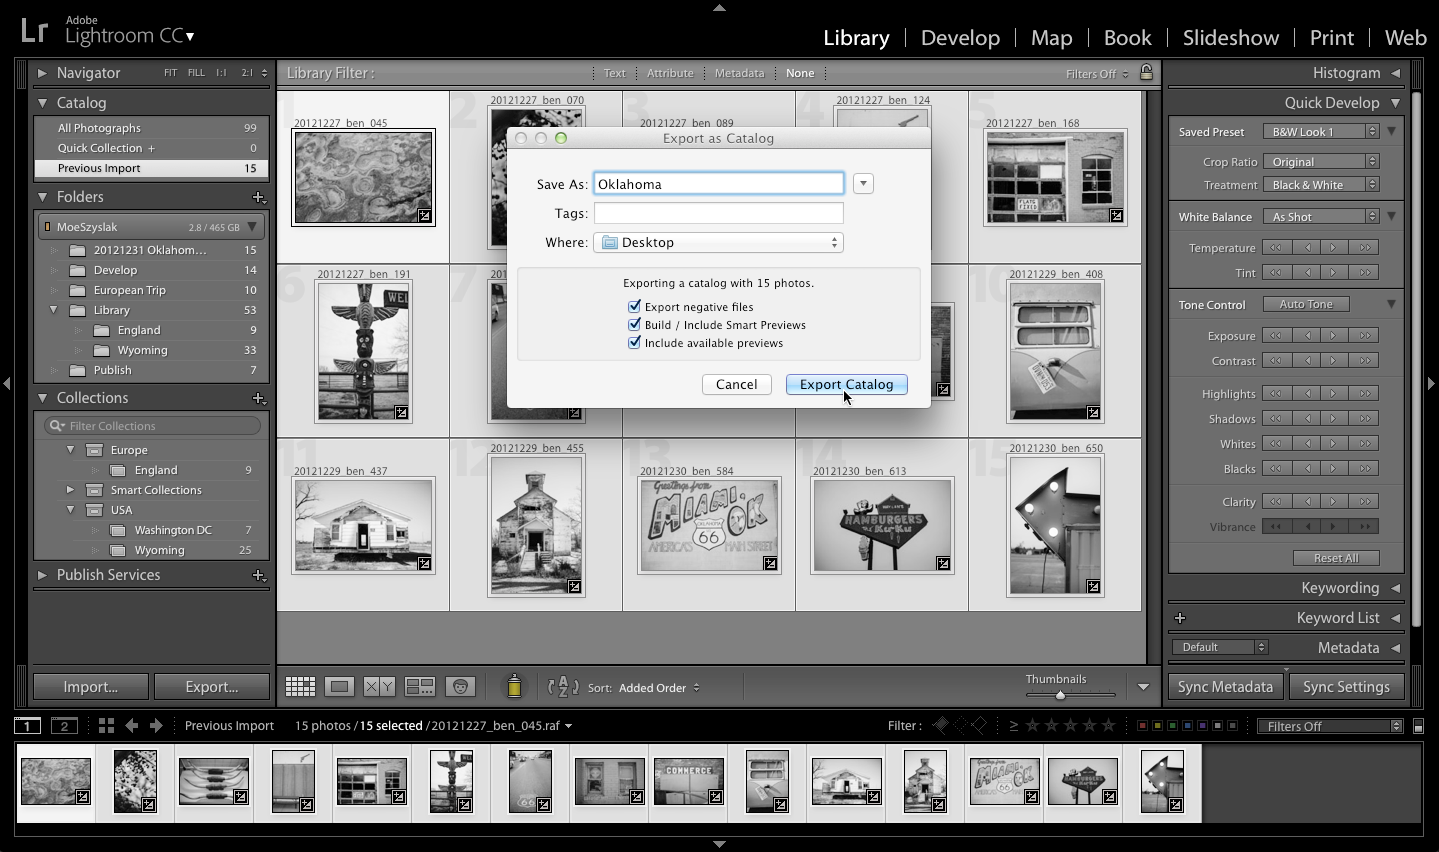This screenshot has height=852, width=1439.
Task: Disable Include available previews
Action: click(x=635, y=342)
